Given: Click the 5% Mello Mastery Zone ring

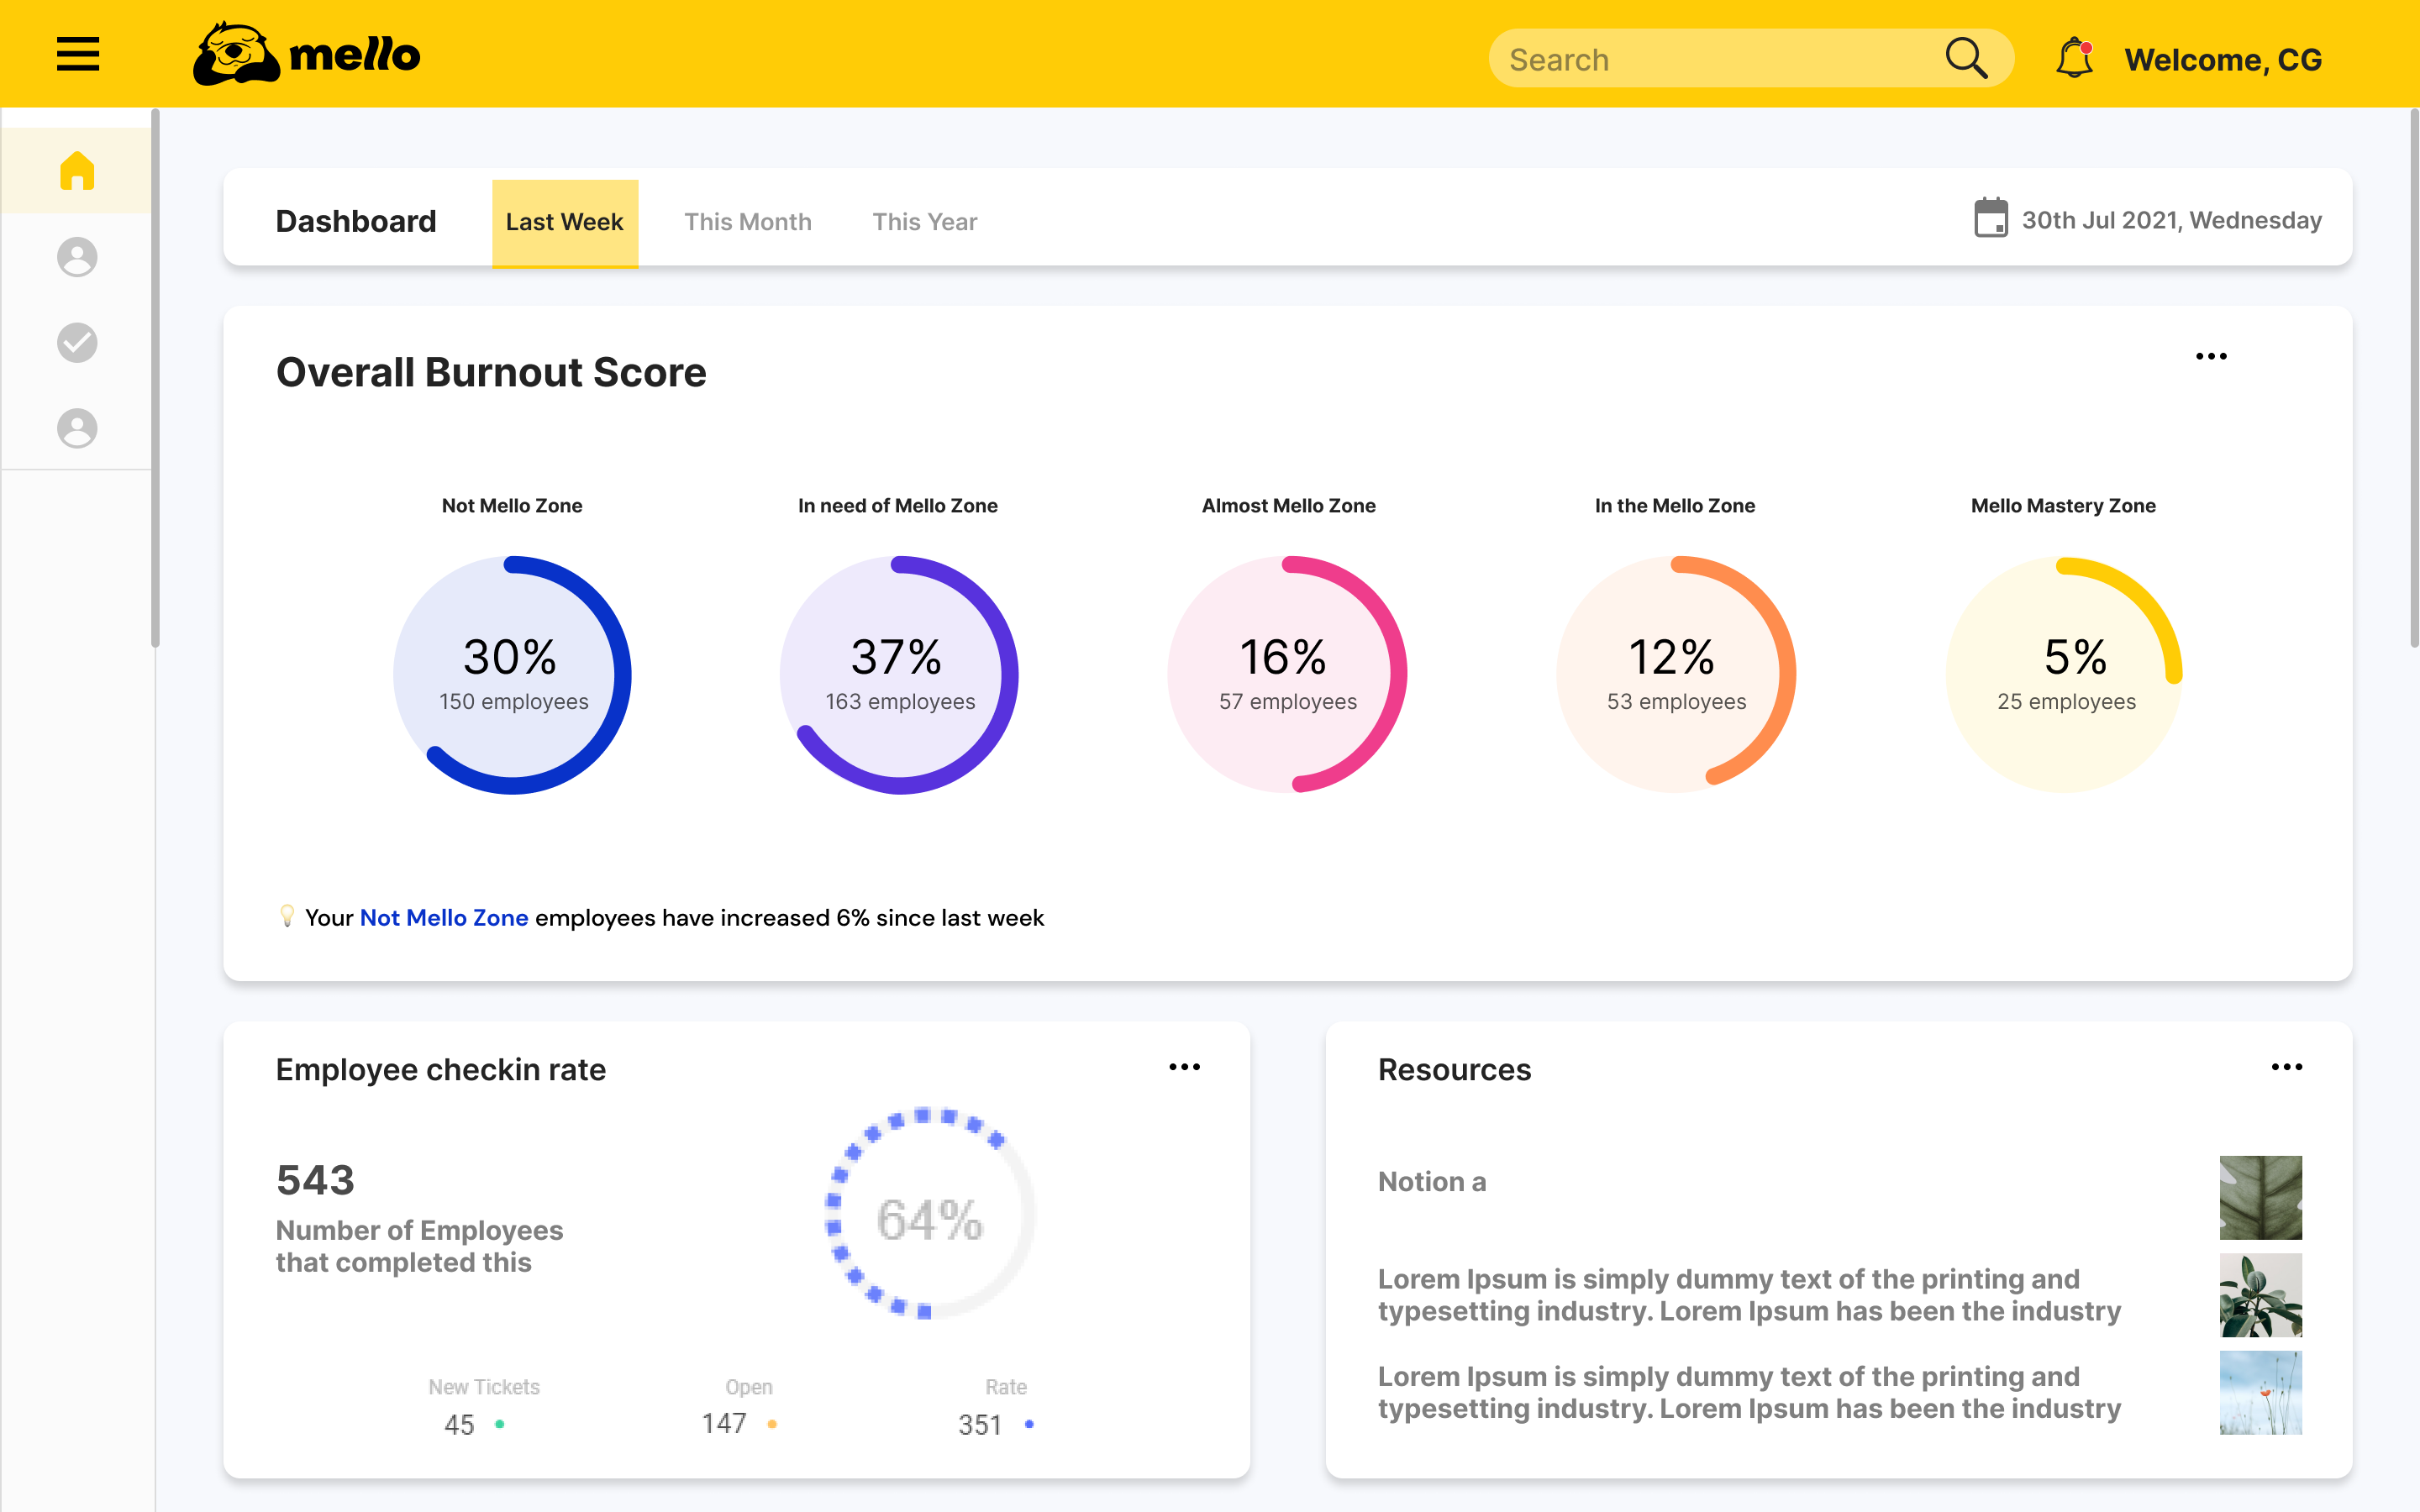Looking at the screenshot, I should point(2064,675).
